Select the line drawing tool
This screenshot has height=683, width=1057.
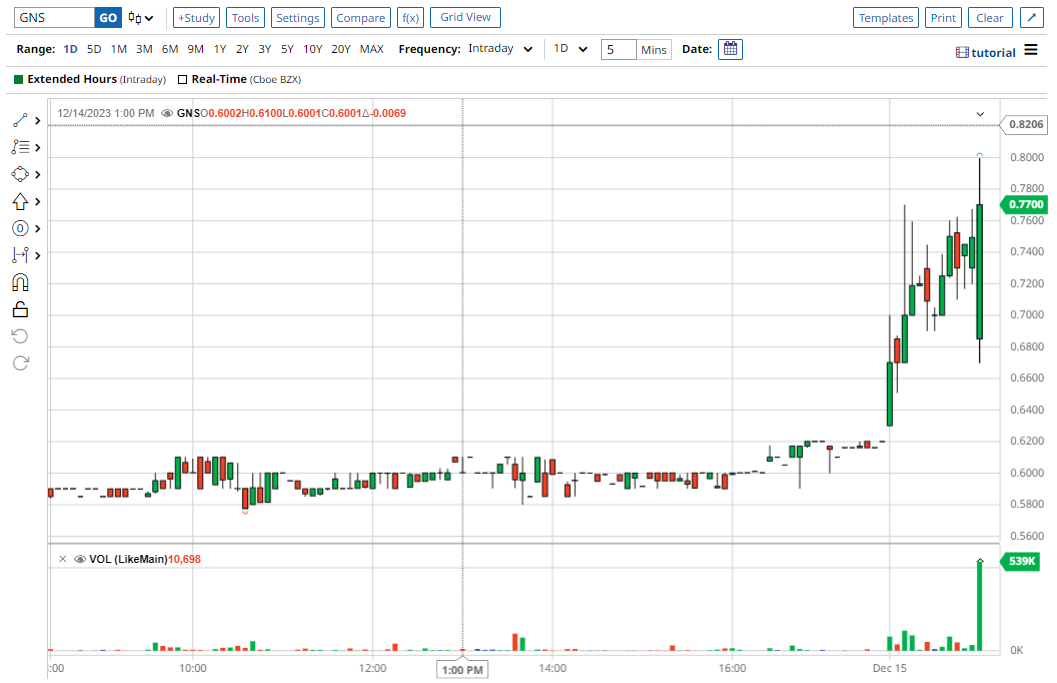coord(20,121)
